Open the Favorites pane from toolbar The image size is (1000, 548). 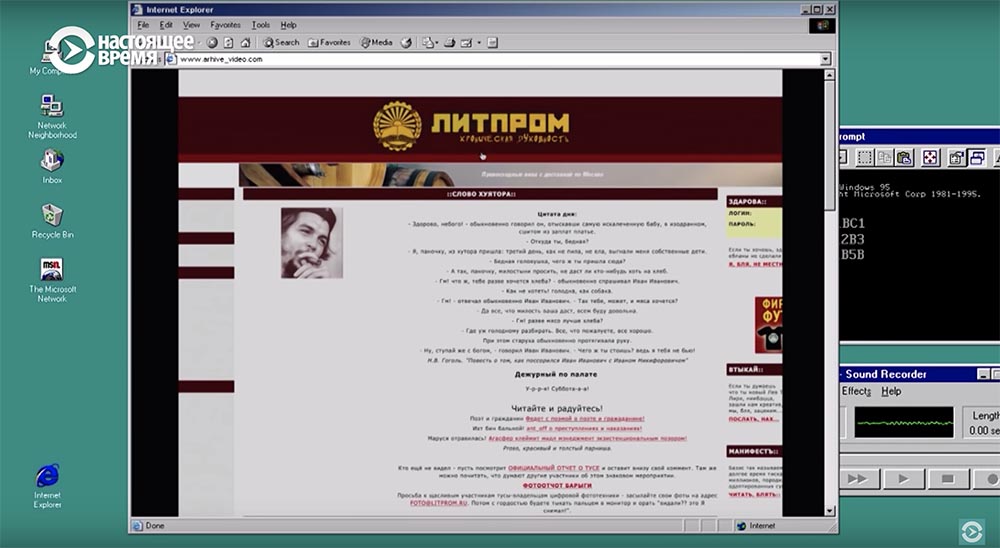point(329,43)
